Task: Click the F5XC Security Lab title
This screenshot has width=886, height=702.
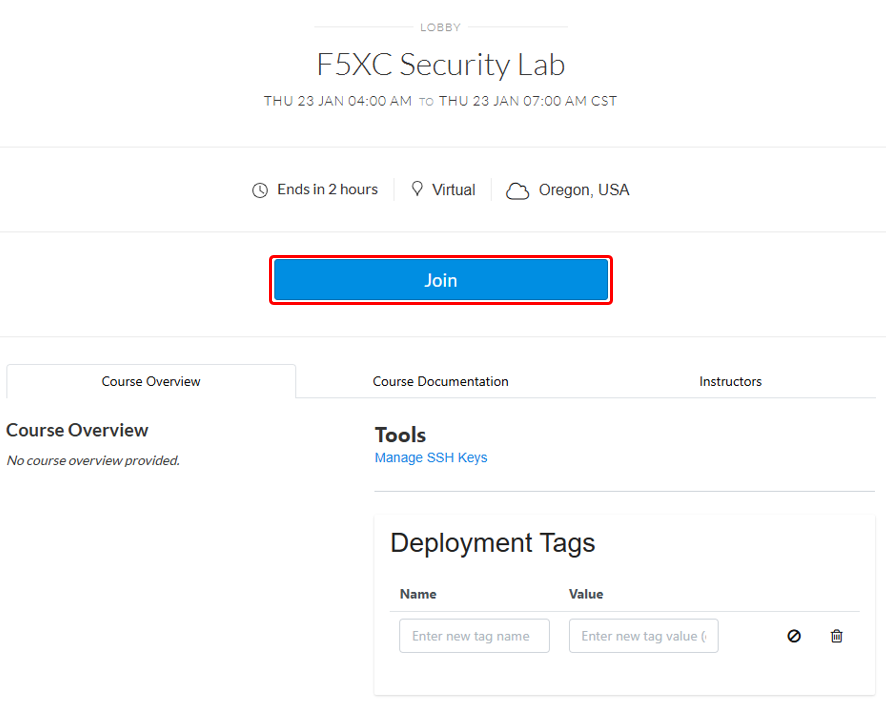Action: click(441, 64)
